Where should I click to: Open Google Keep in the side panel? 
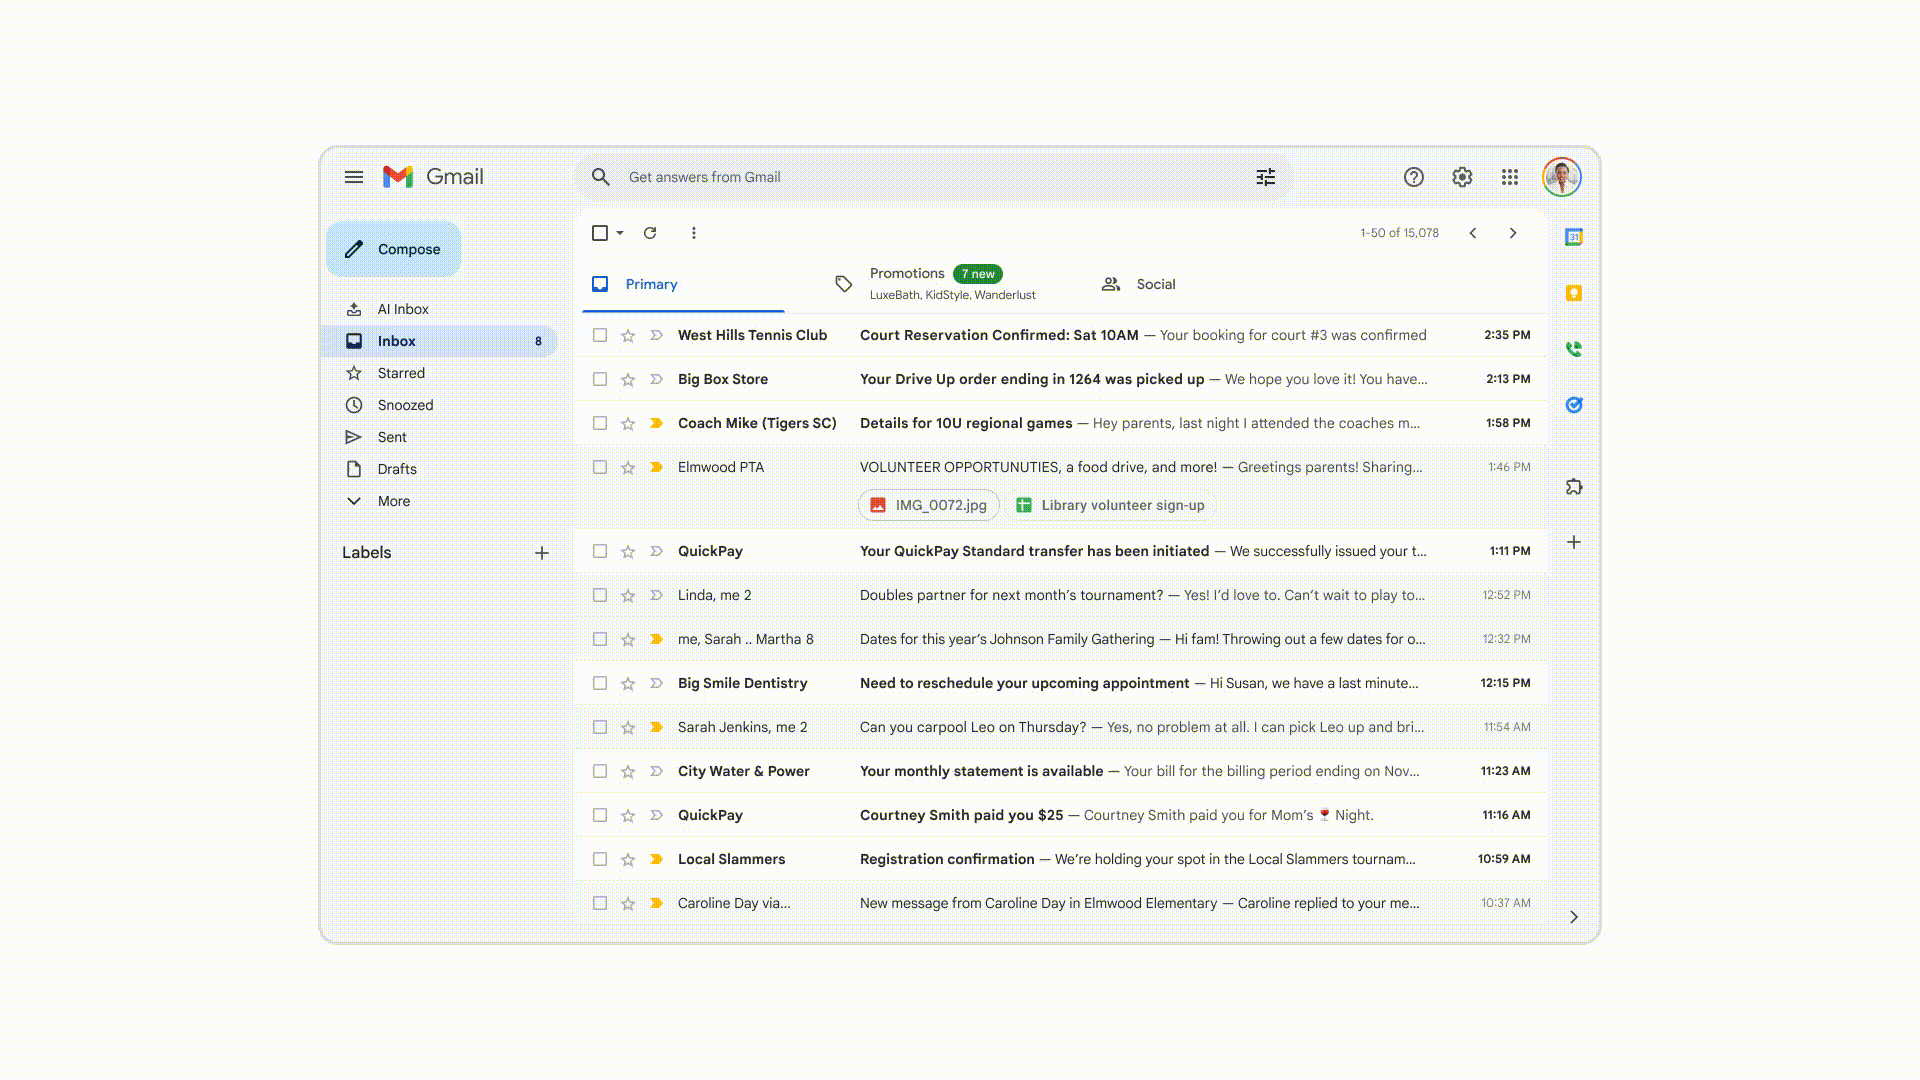click(1573, 293)
